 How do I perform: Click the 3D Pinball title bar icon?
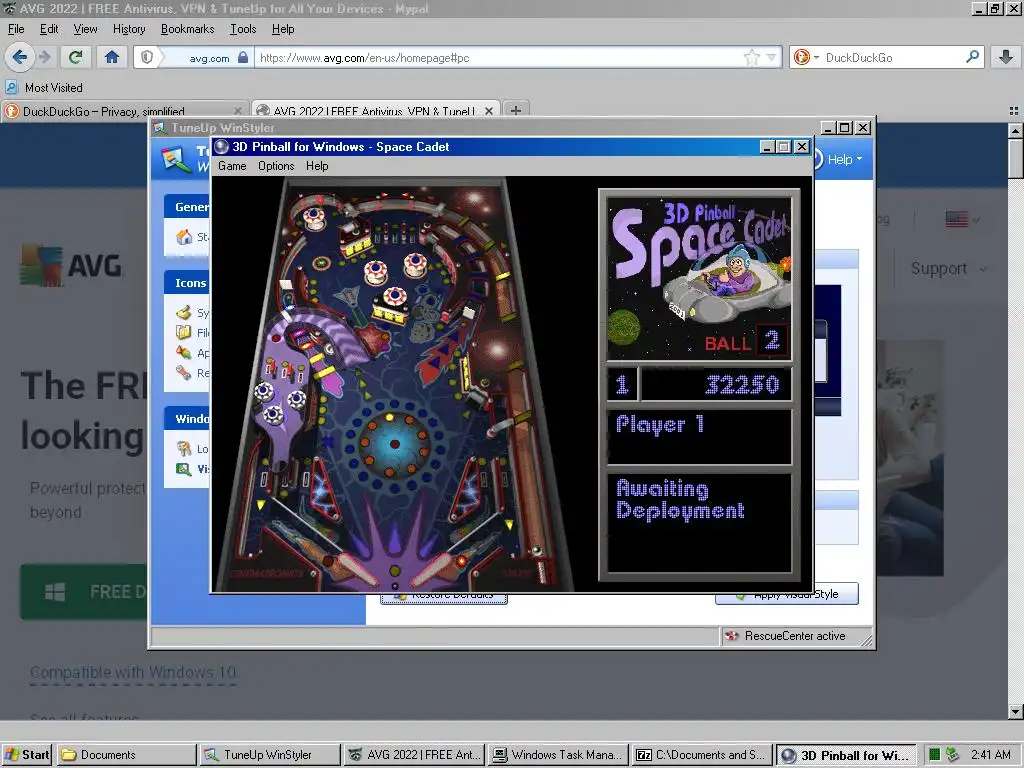tap(222, 146)
